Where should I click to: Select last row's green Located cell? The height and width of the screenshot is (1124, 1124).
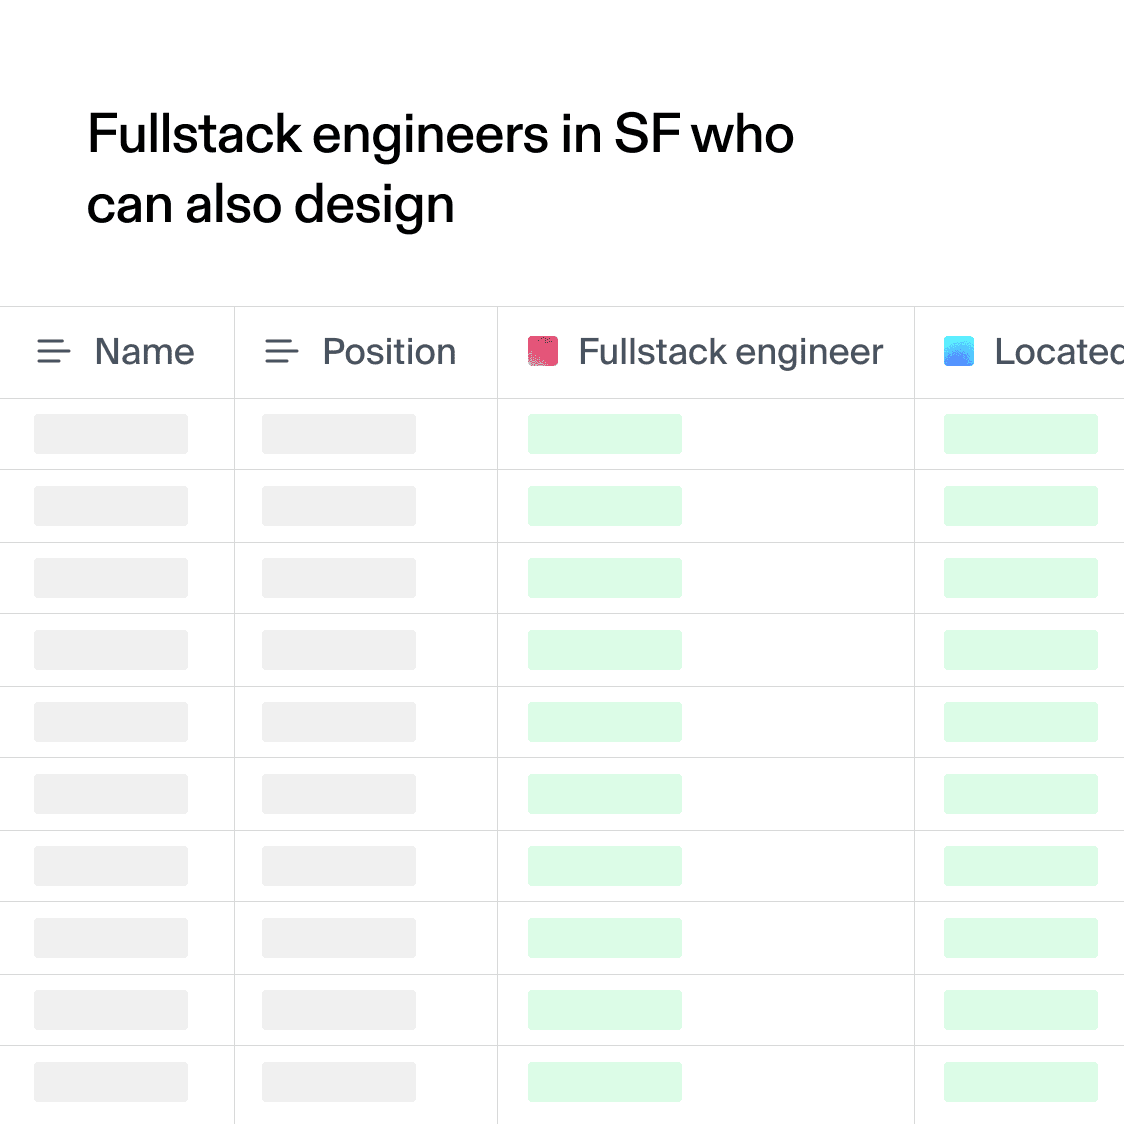coord(1020,1082)
